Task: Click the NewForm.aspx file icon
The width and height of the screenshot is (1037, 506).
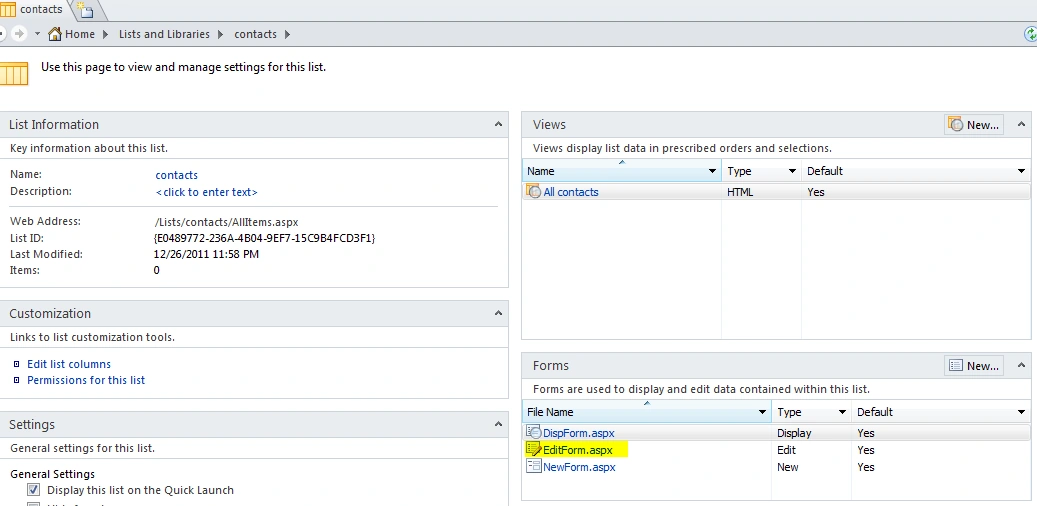Action: click(x=533, y=466)
